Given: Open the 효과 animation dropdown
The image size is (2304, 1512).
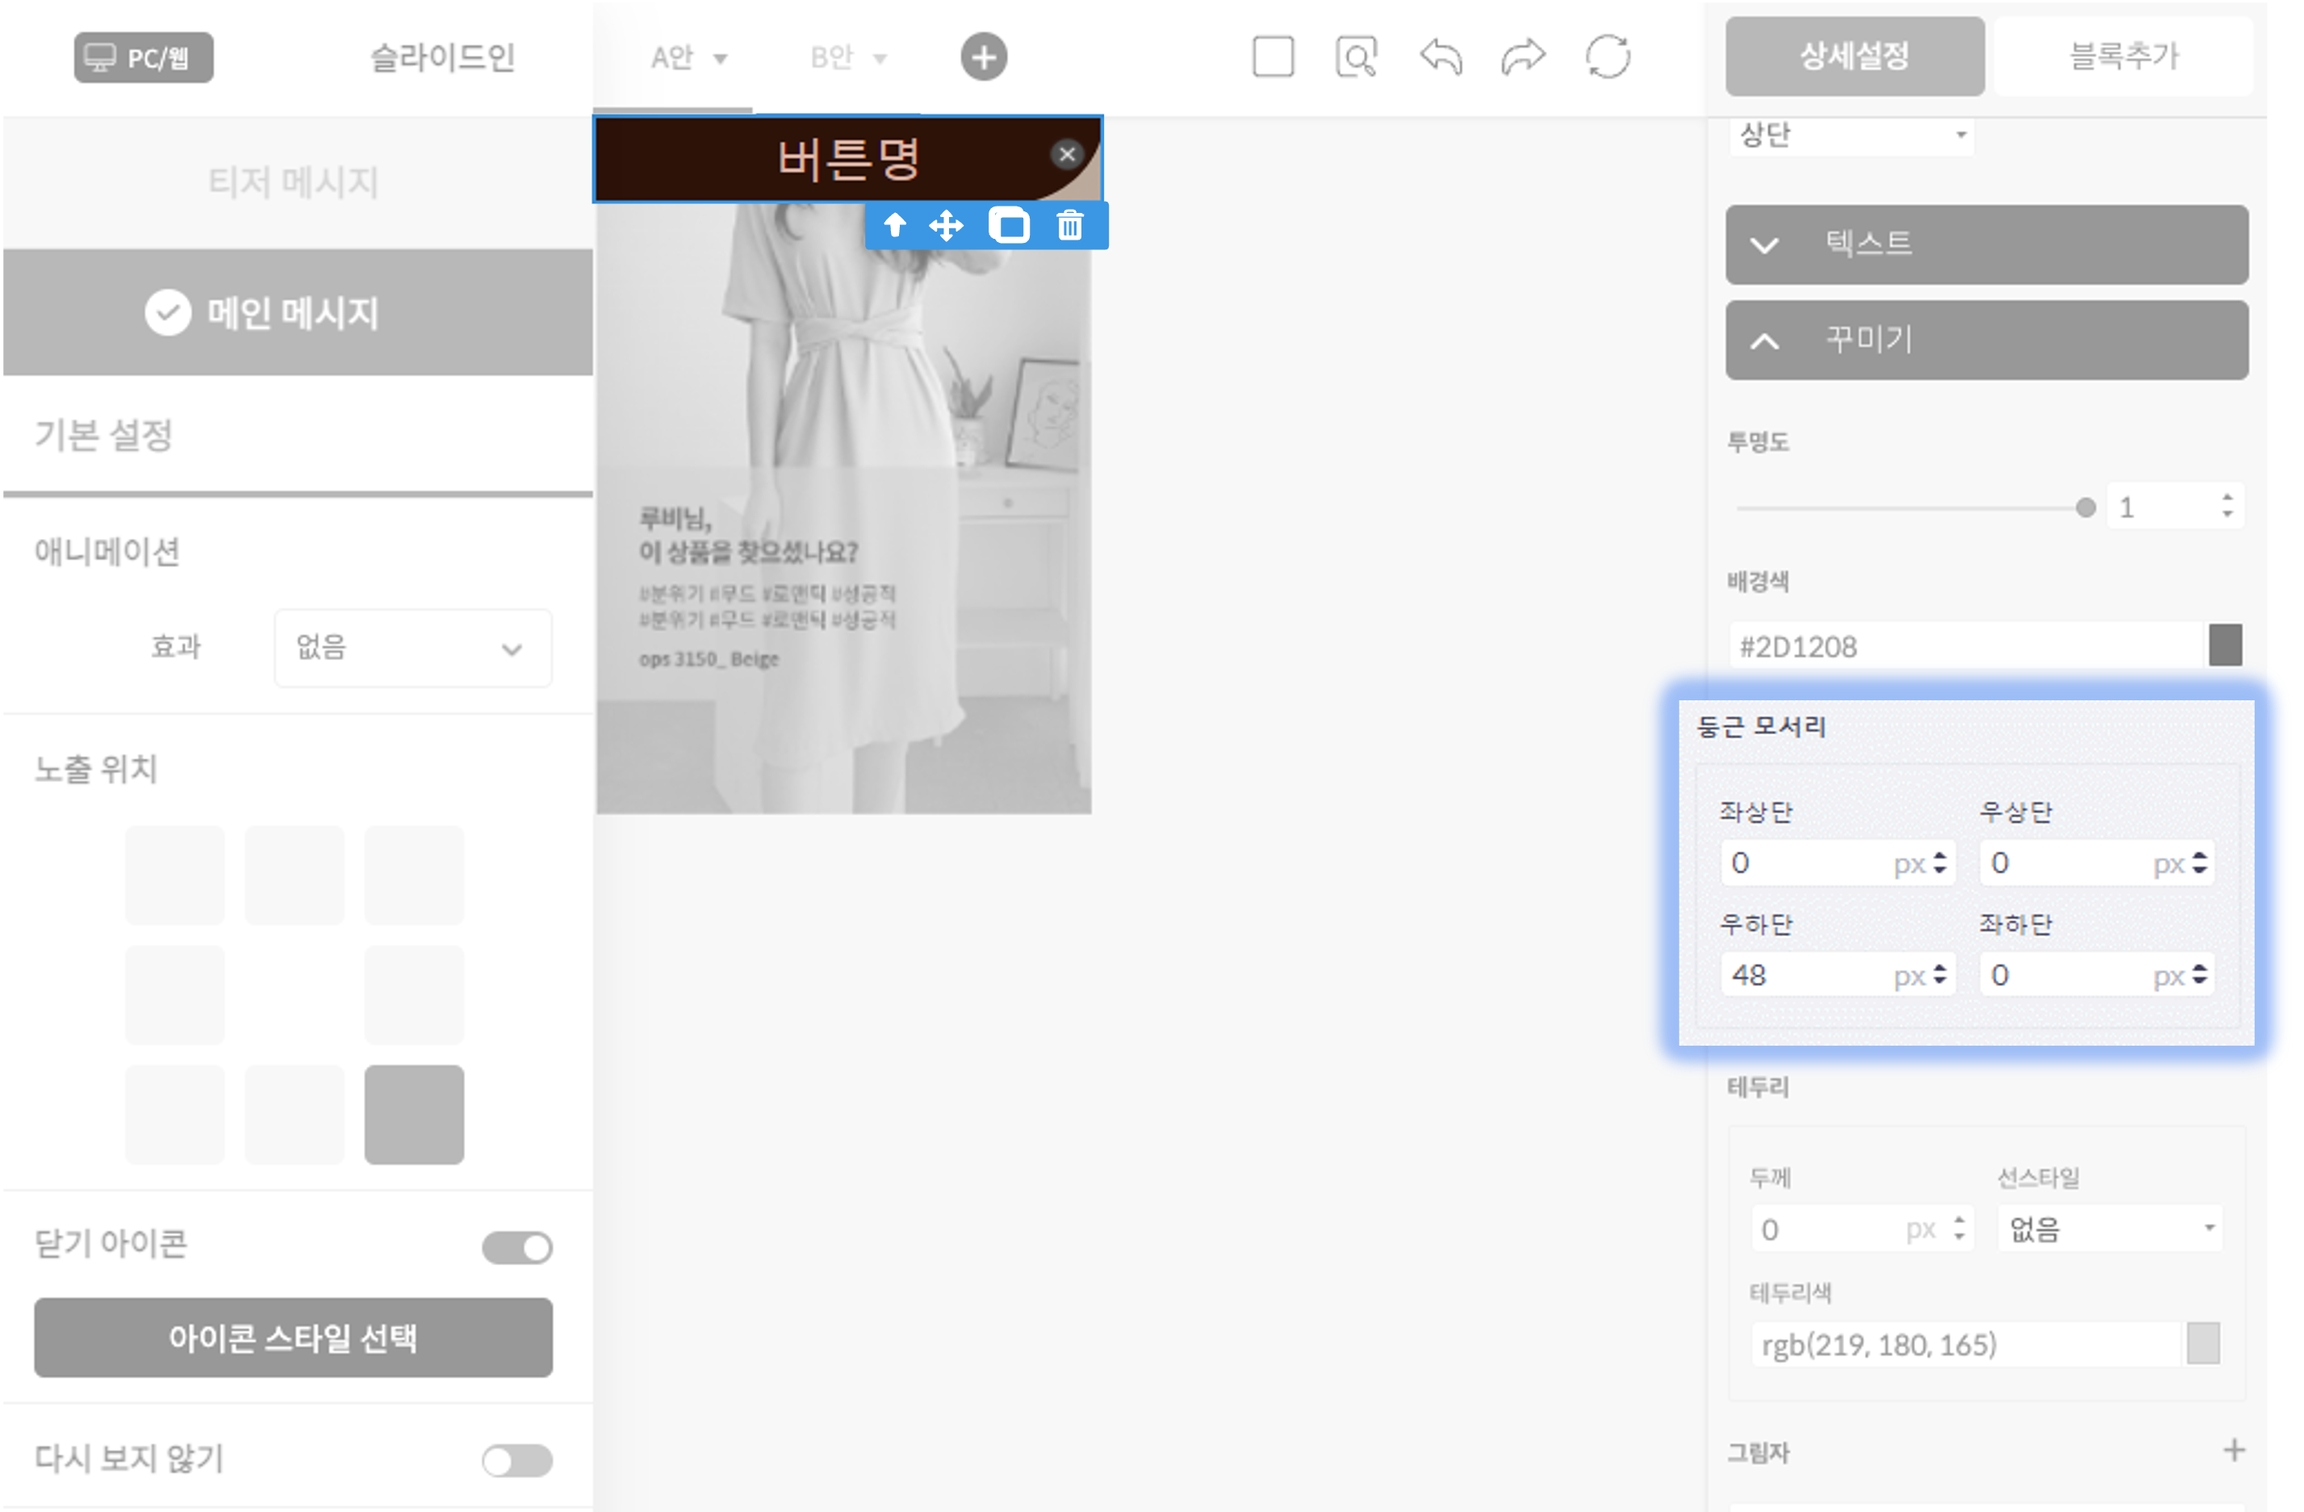Looking at the screenshot, I should click(412, 648).
